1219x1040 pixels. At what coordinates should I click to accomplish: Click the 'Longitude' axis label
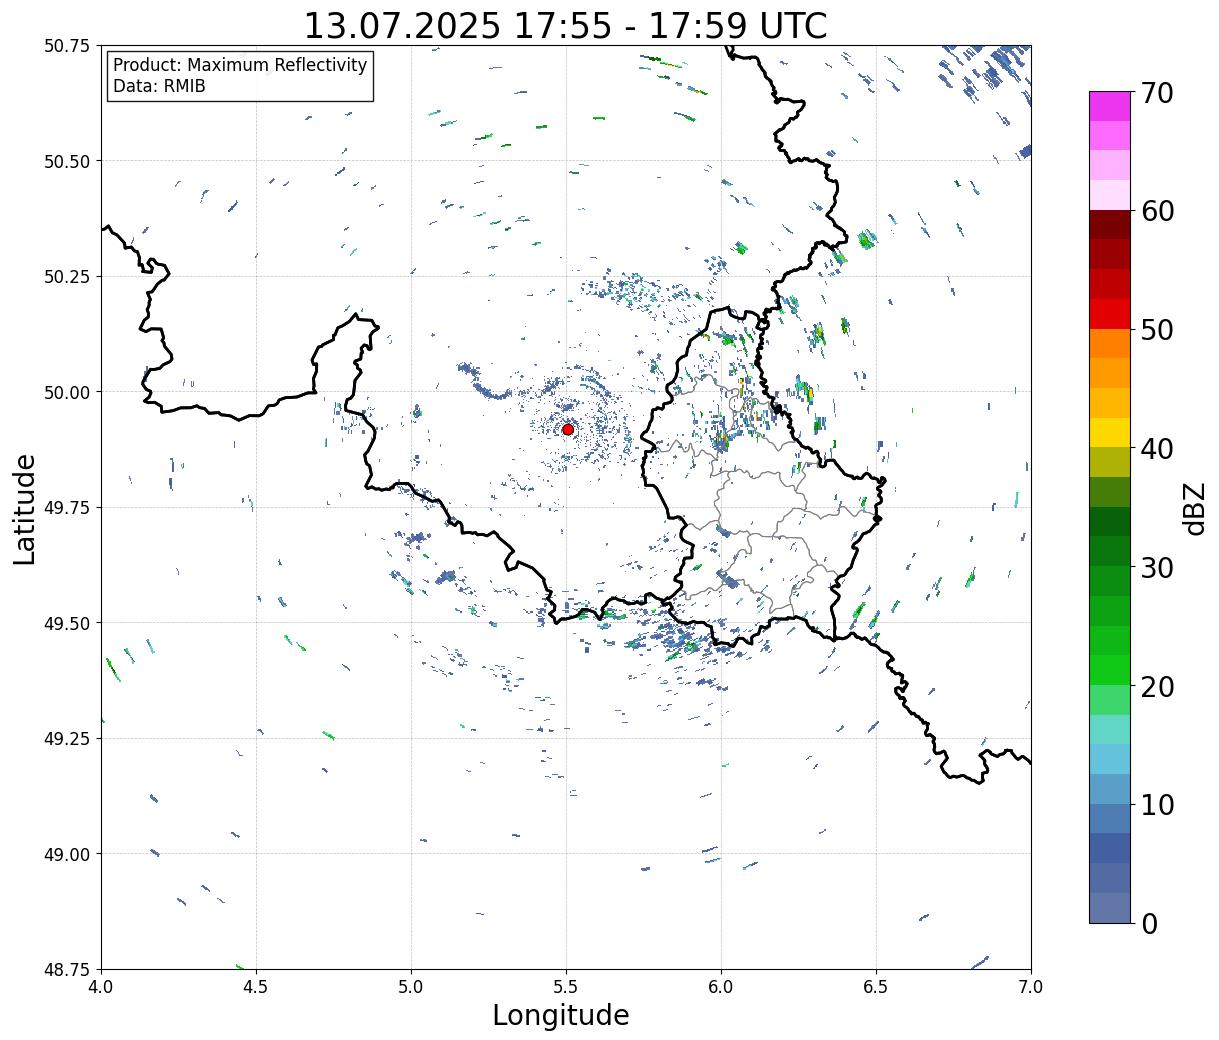pos(561,1015)
